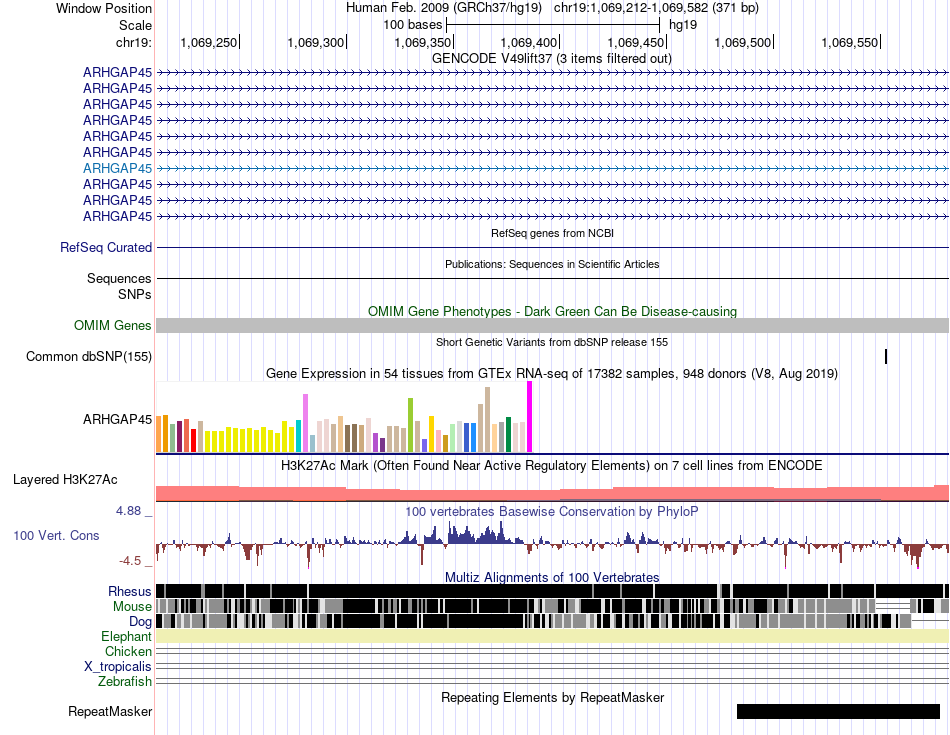Click the 100 Vert. Cons label
This screenshot has height=735, width=950.
(56, 535)
